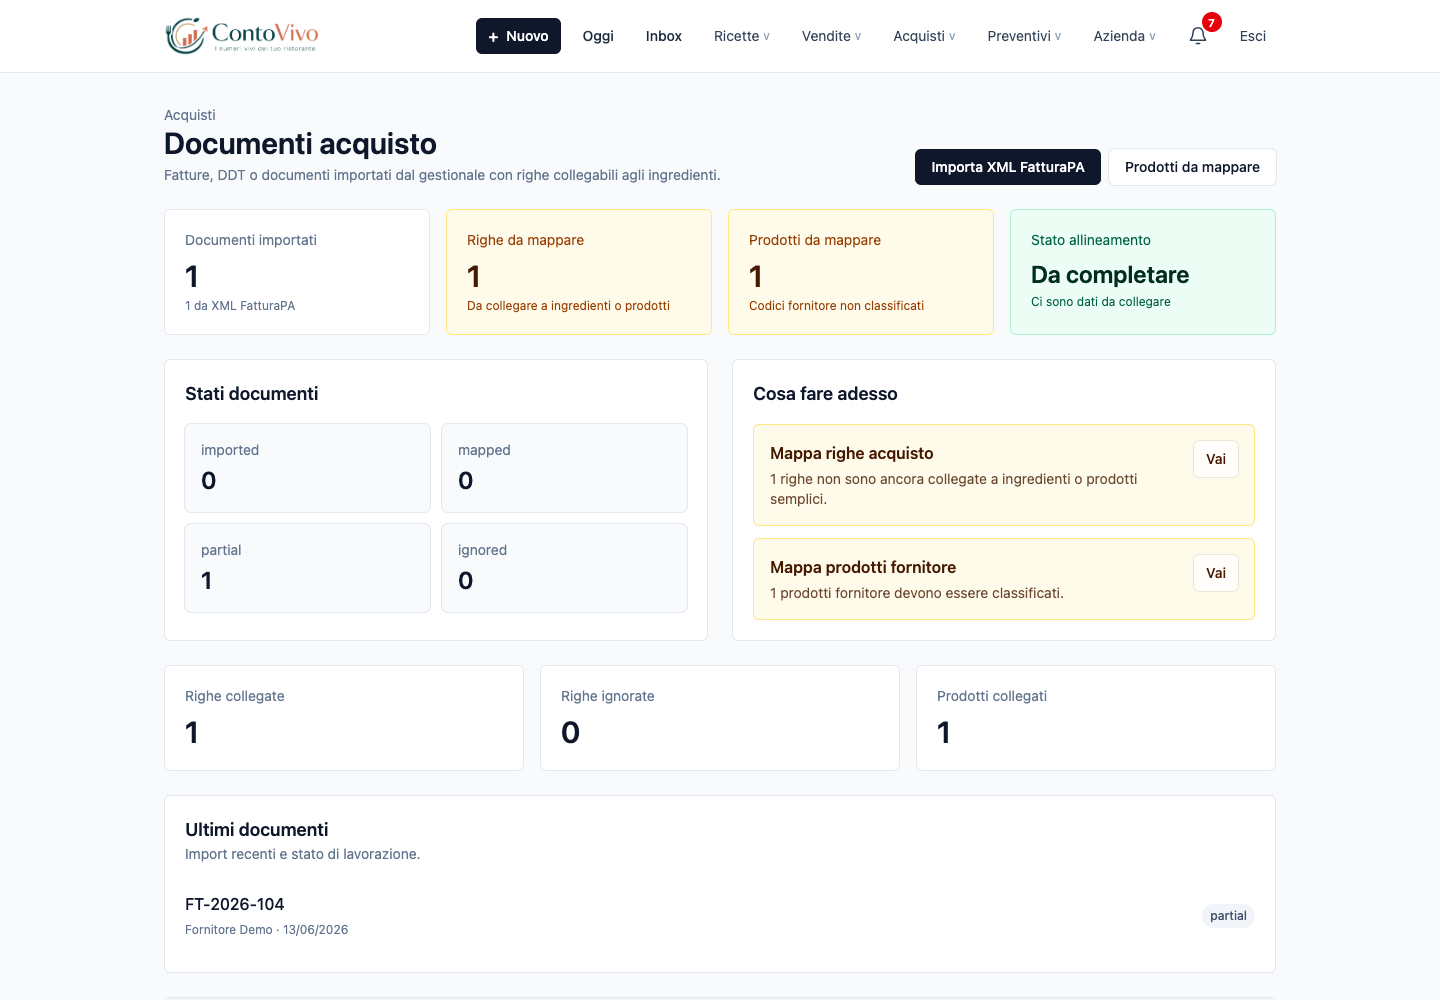Click the Mappa prodotti fornitore title

point(863,567)
